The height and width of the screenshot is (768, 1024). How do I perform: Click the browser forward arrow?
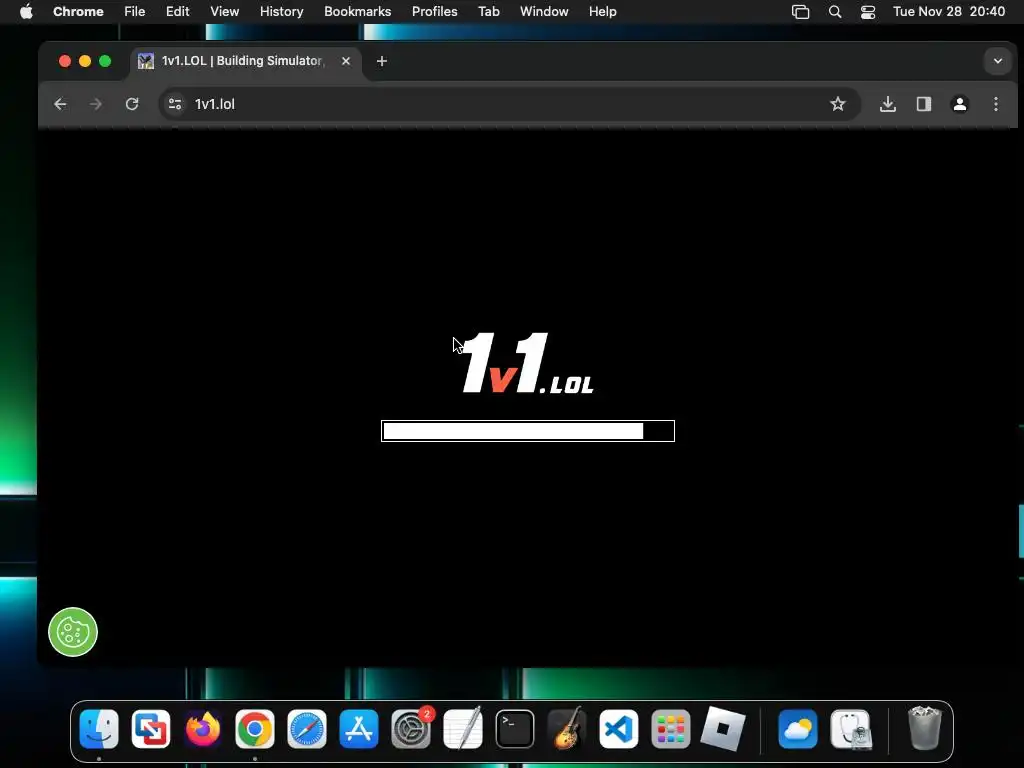[96, 104]
